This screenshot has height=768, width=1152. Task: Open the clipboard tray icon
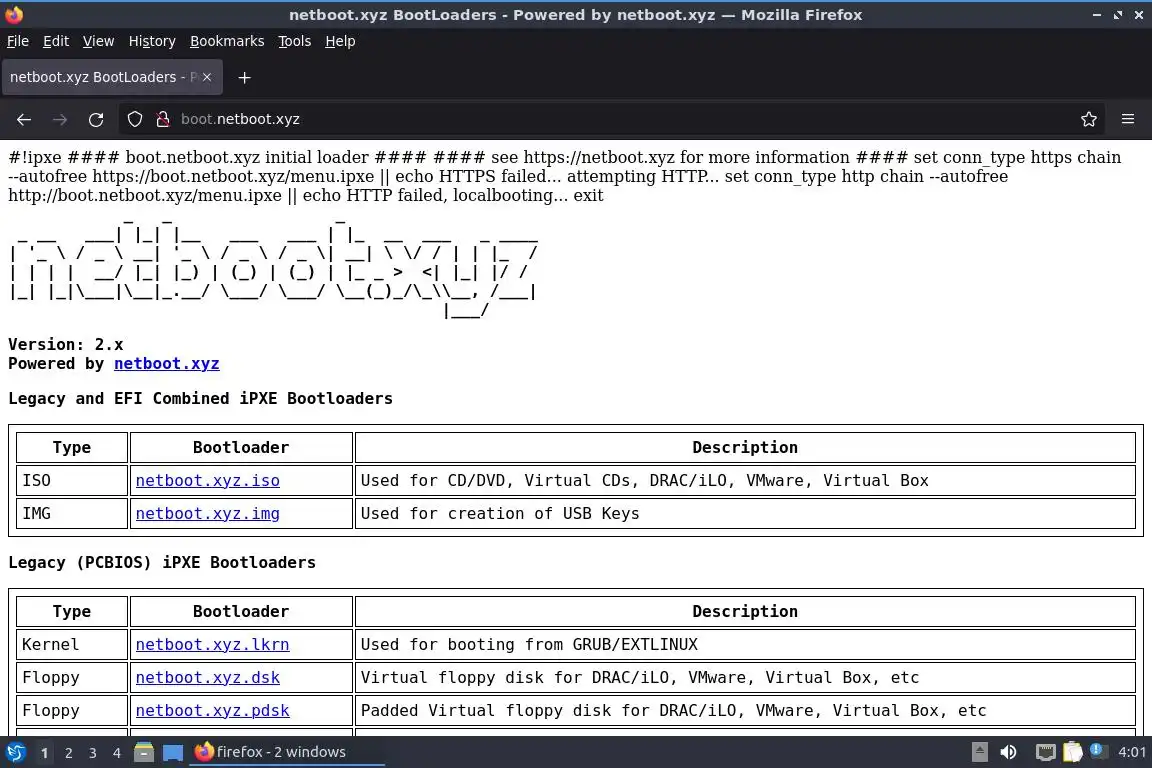coord(1073,752)
